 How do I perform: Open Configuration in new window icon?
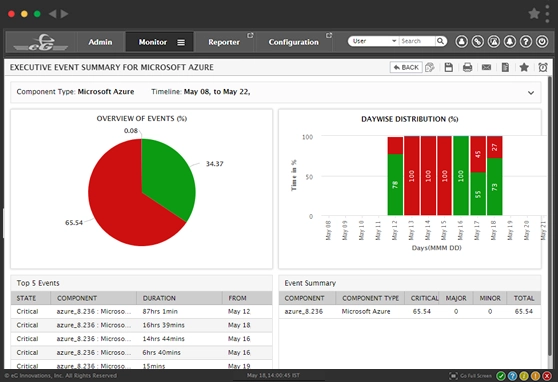(329, 35)
